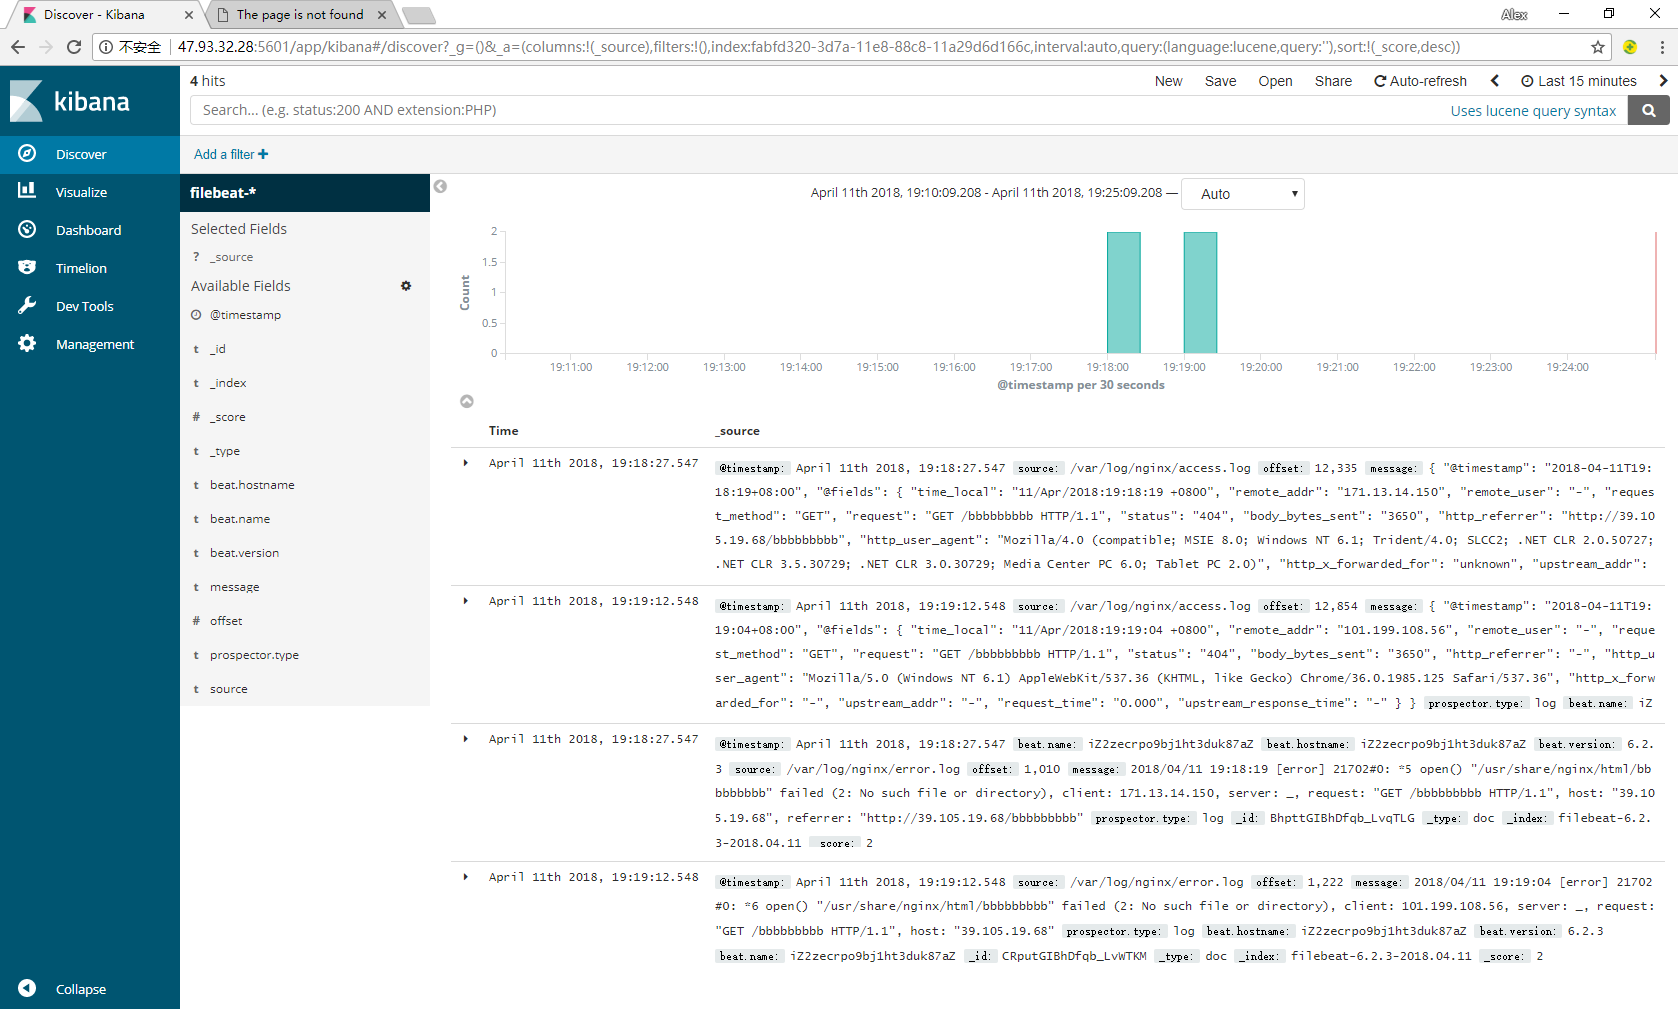Viewport: 1678px width, 1009px height.
Task: Open Management via its gear icon
Action: 27,343
